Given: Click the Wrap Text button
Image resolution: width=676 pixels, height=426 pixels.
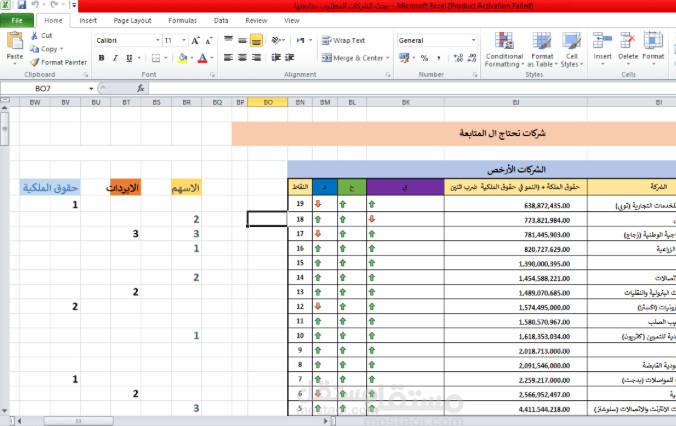Looking at the screenshot, I should click(x=344, y=40).
